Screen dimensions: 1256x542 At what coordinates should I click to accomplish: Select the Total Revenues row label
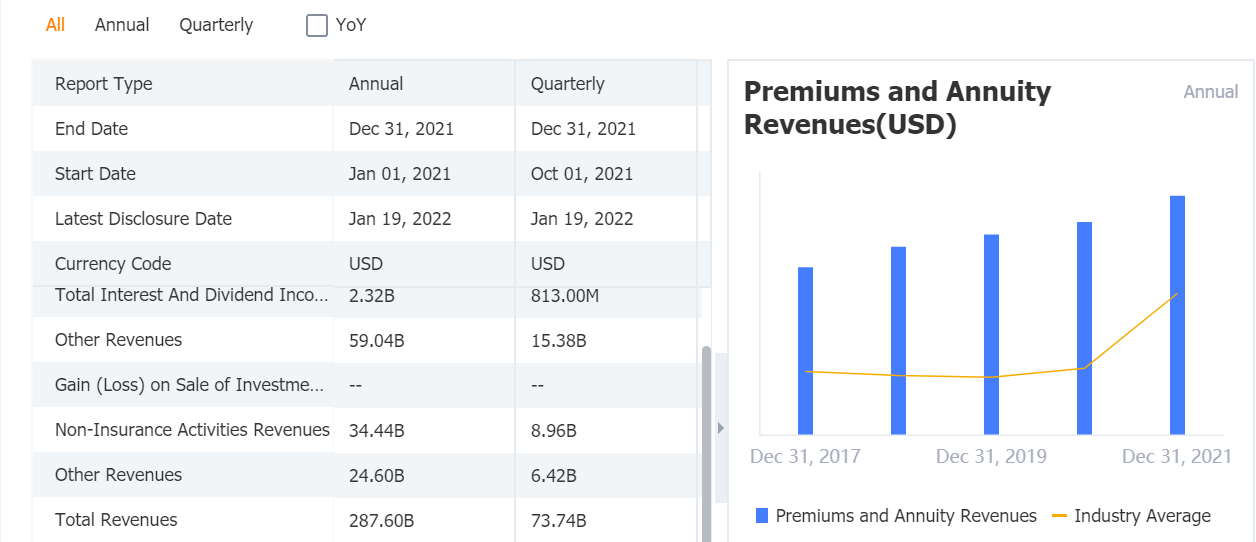(116, 520)
